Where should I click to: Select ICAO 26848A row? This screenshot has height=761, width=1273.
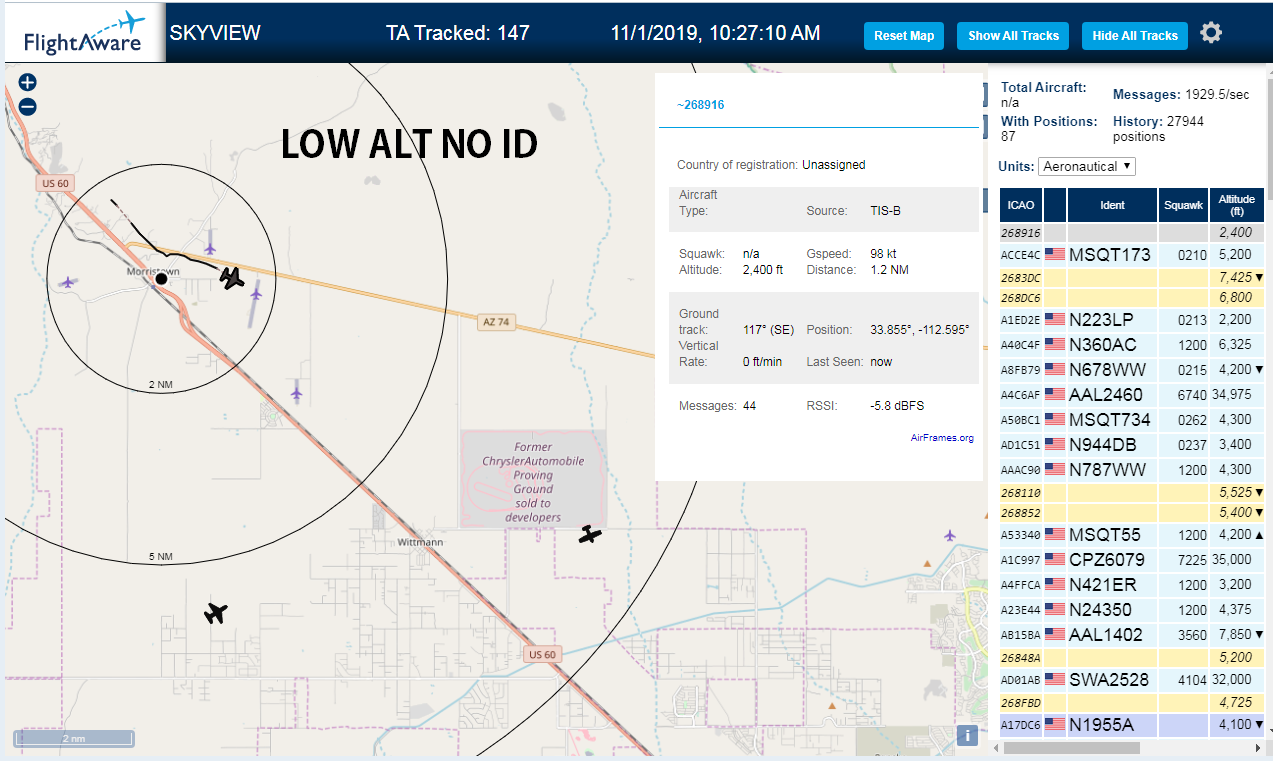pyautogui.click(x=1133, y=658)
